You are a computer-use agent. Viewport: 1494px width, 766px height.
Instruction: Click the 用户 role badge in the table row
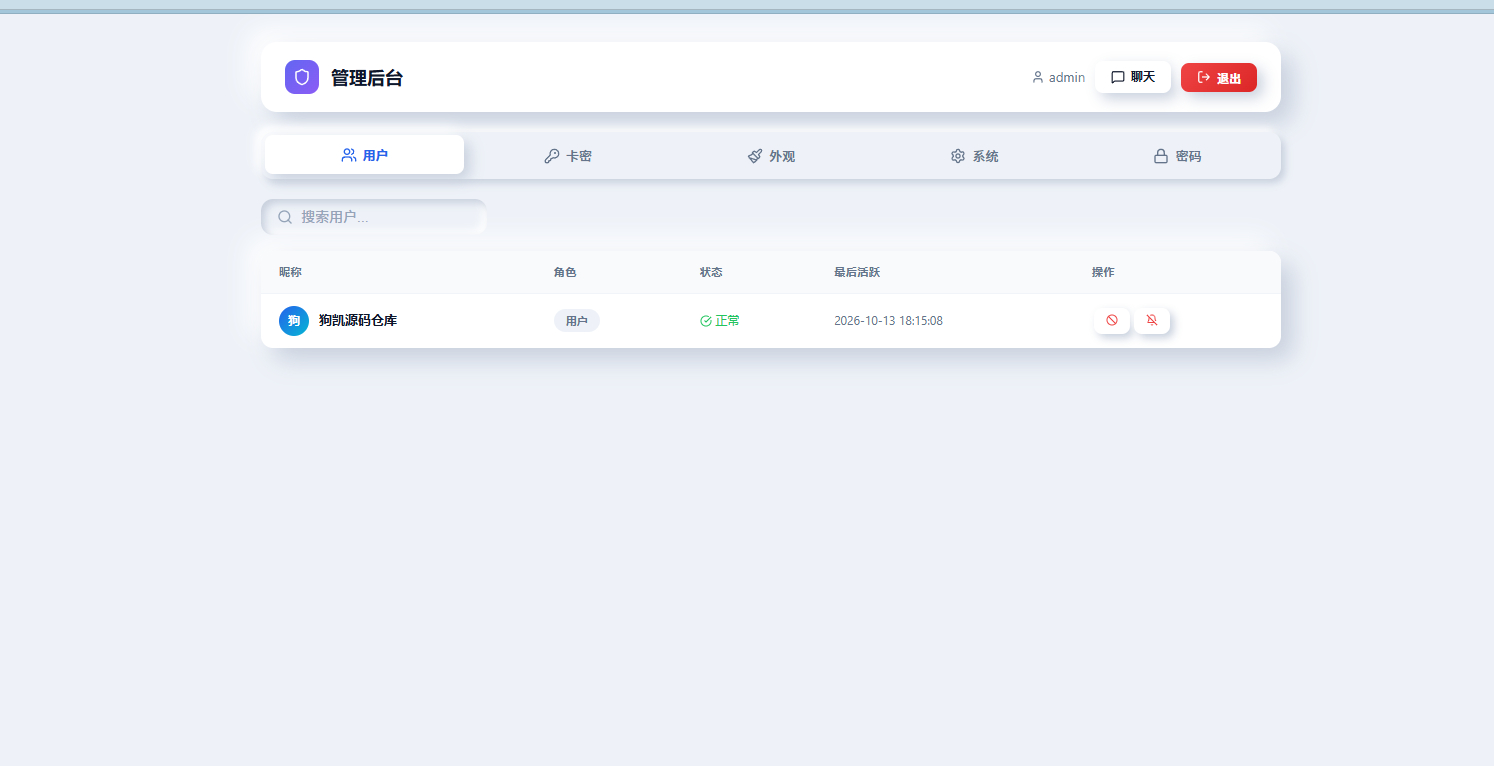(x=577, y=321)
